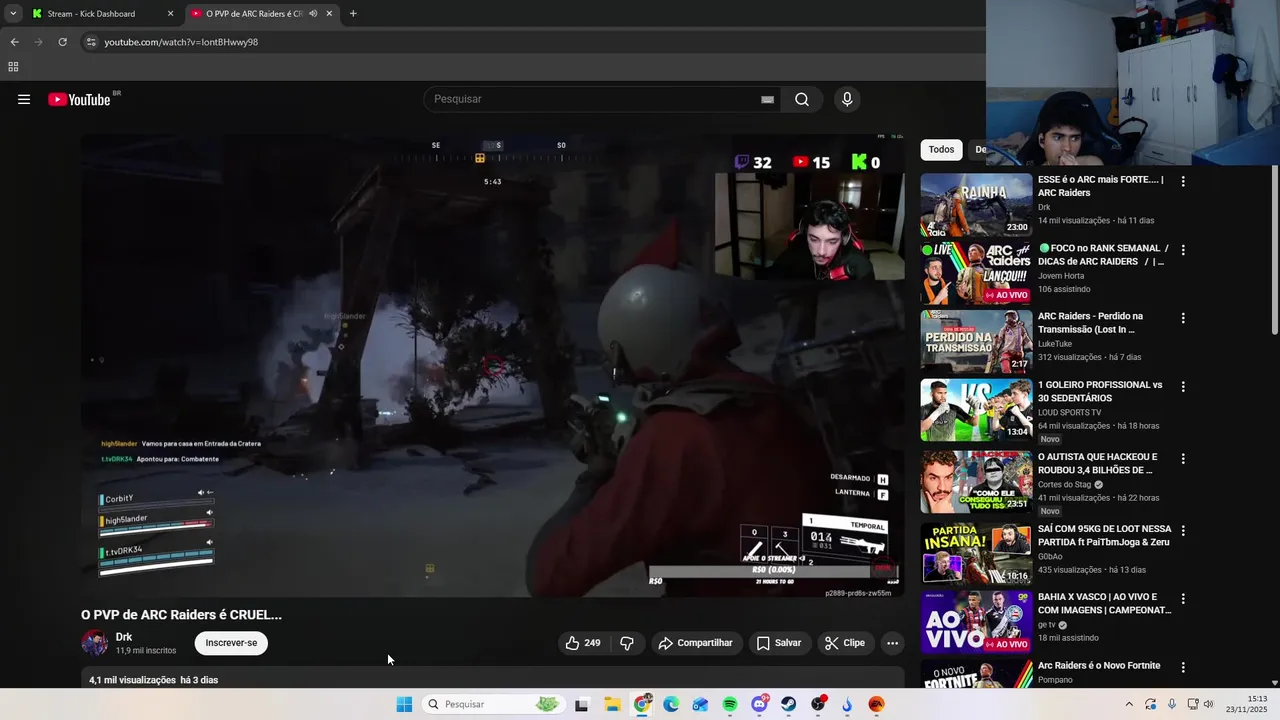This screenshot has height=720, width=1280.
Task: Open 'ARC Raiders - Perdido na Transmissão' video title
Action: (1092, 323)
